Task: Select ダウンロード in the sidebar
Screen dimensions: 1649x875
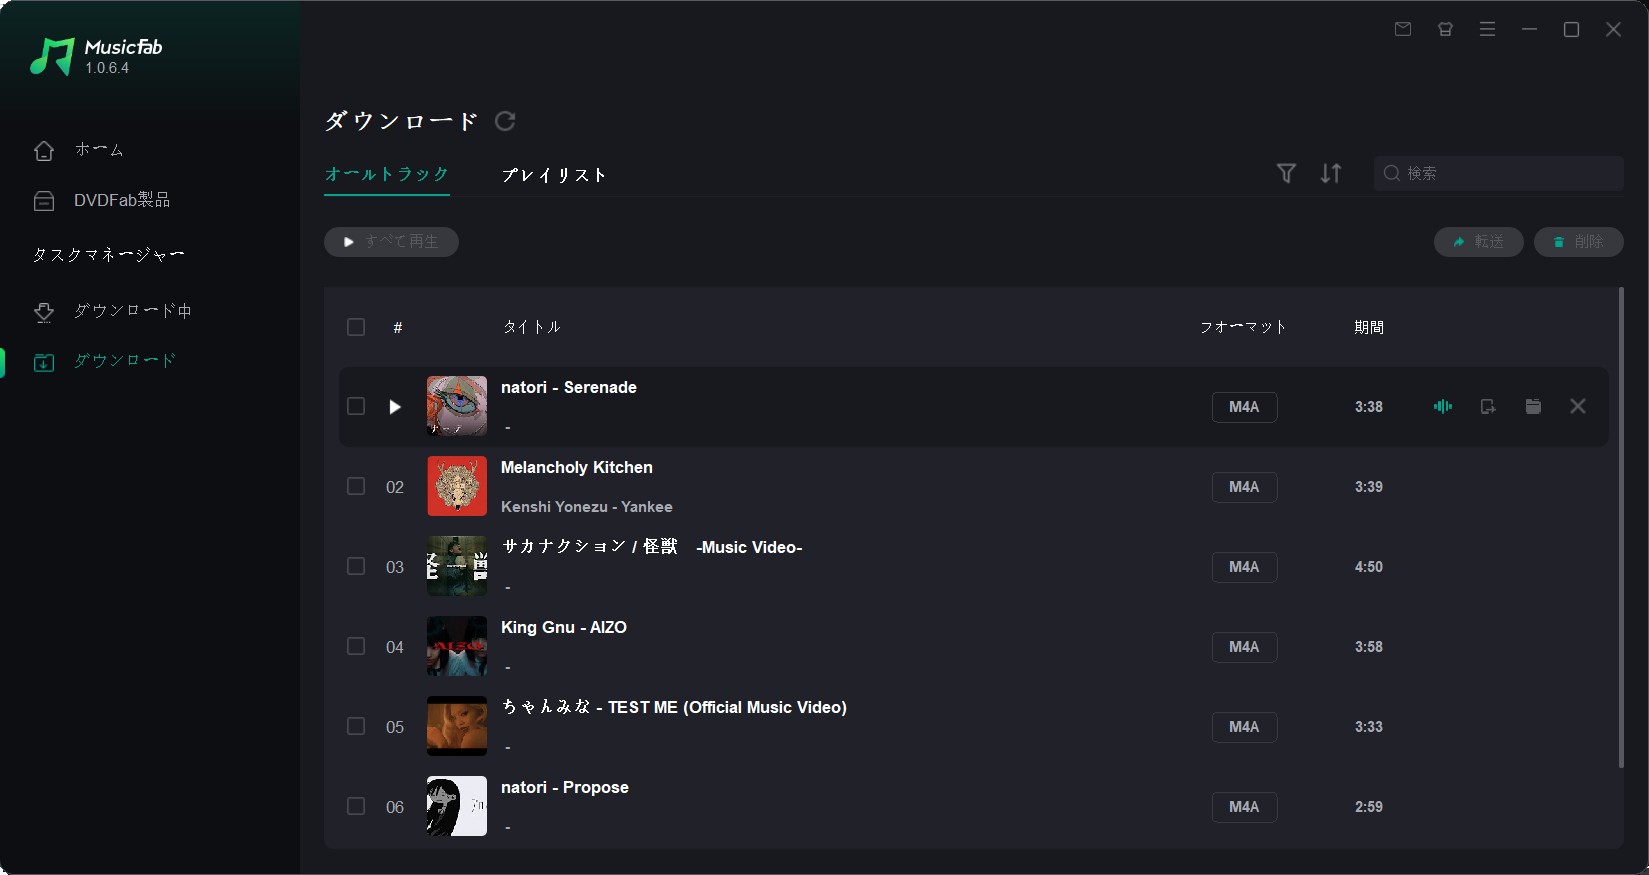Action: click(125, 361)
